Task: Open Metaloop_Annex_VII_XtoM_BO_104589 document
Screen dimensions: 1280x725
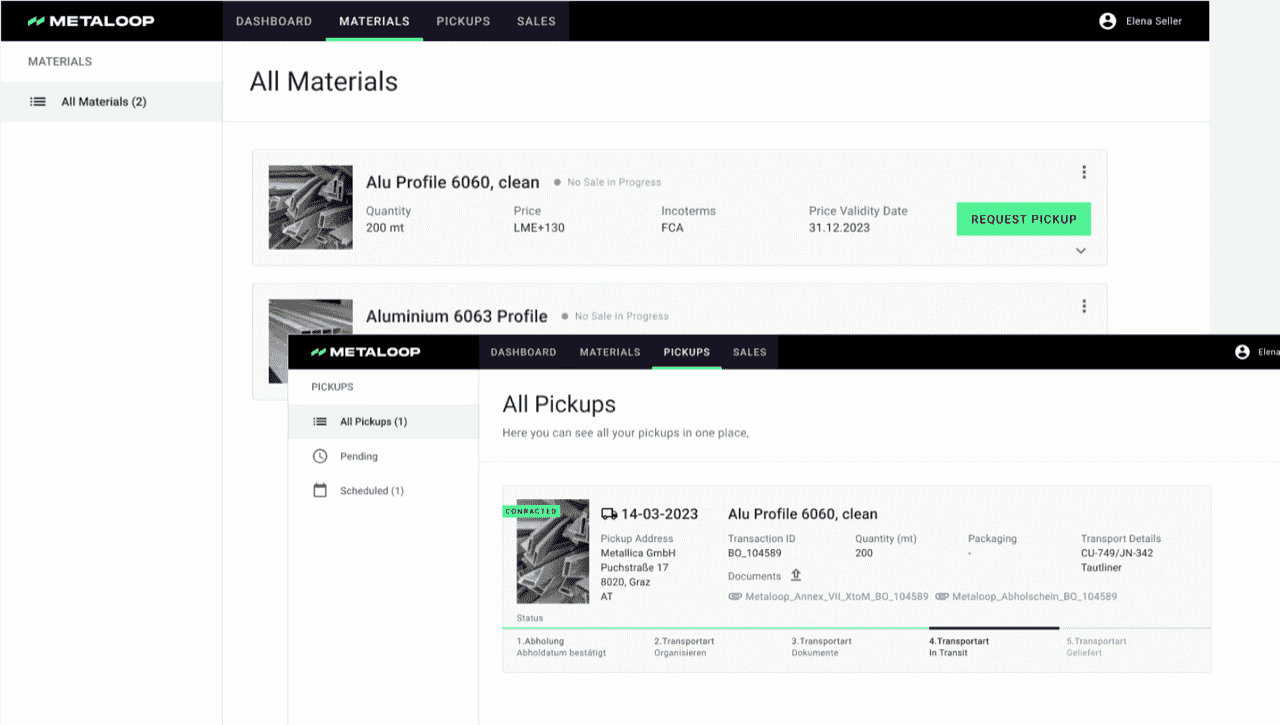Action: (x=837, y=596)
